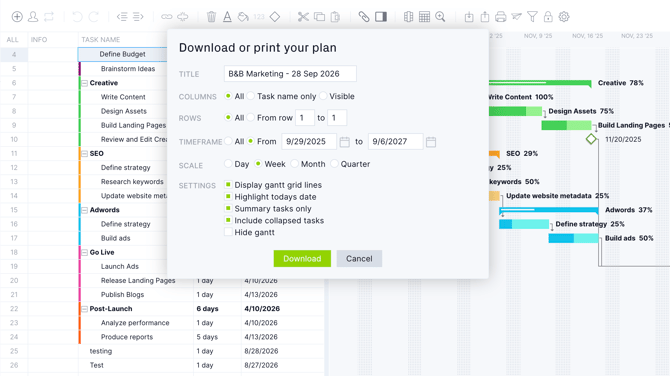Collapse the Creative task group
This screenshot has width=670, height=376.
point(85,83)
